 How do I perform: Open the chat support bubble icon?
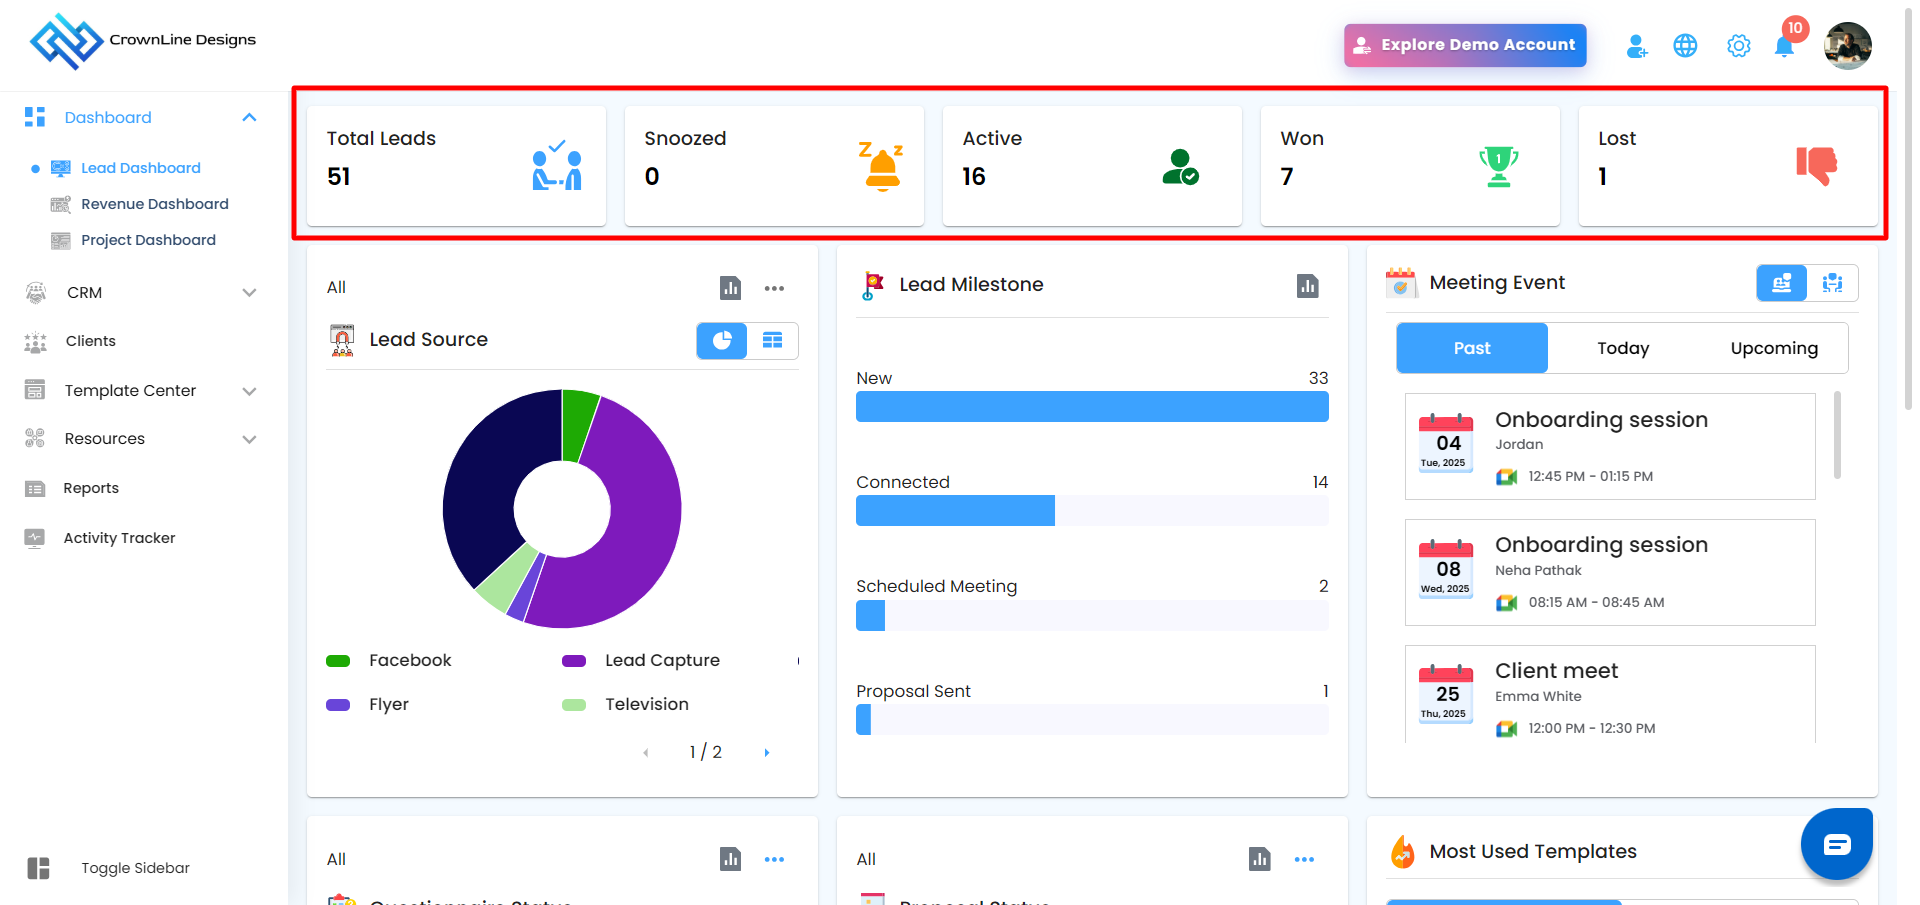click(1836, 844)
